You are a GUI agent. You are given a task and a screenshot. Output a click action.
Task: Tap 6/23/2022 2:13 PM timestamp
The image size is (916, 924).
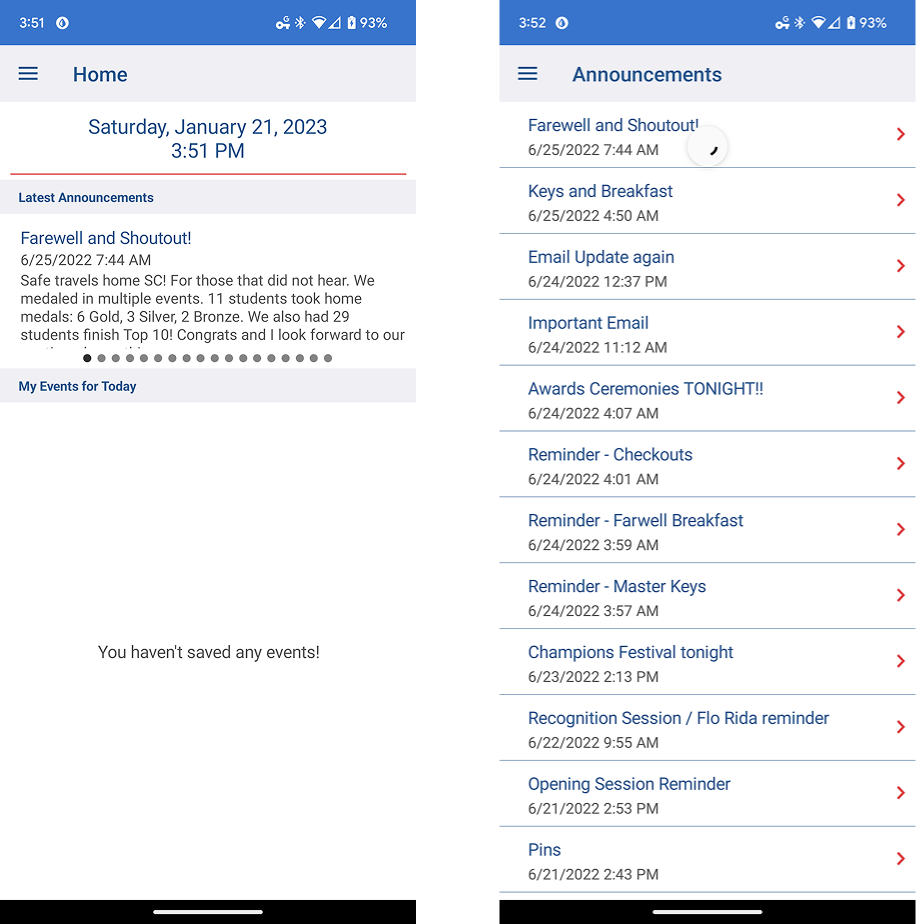(x=593, y=676)
